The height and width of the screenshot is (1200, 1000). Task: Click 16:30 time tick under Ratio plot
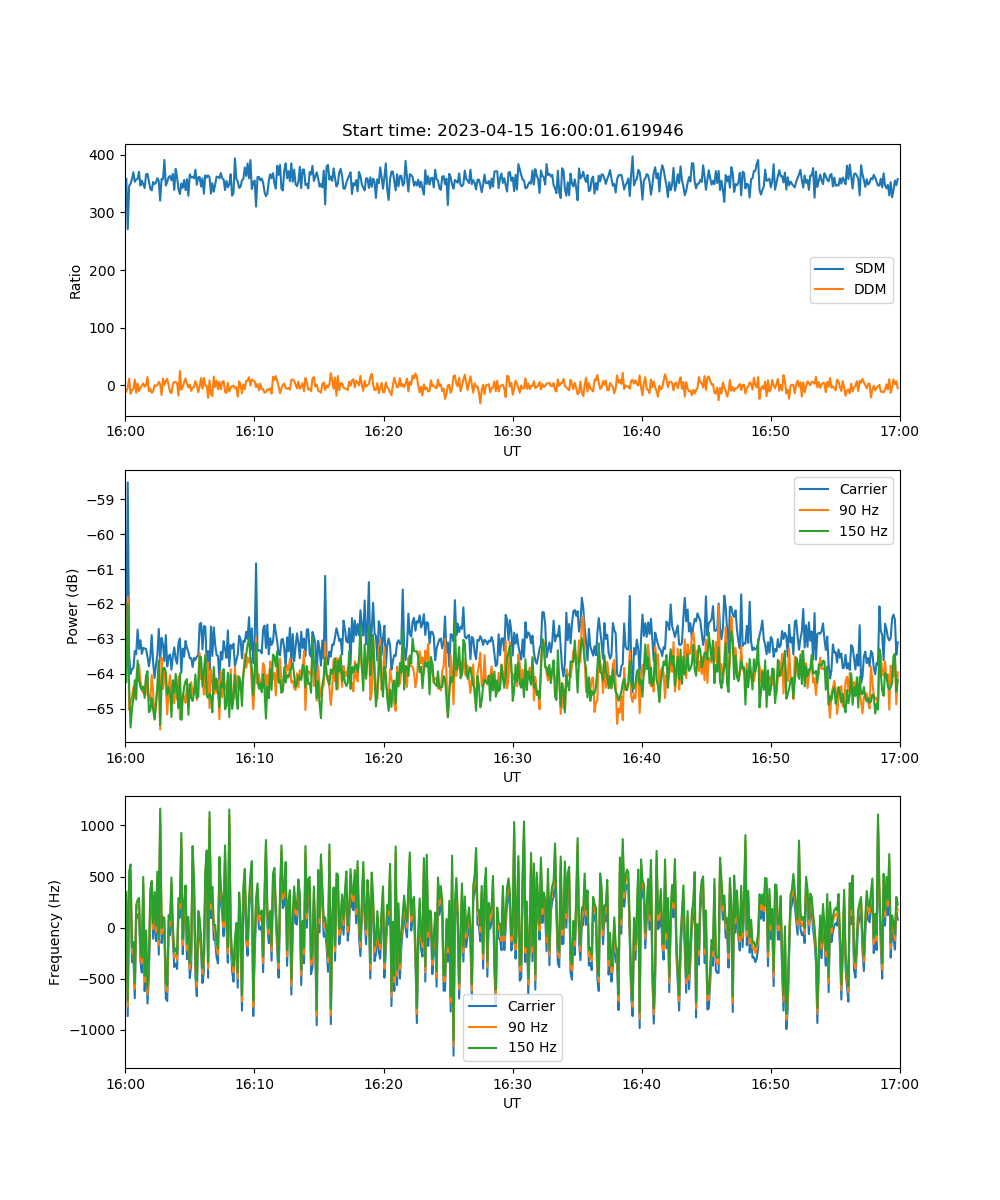[x=512, y=431]
